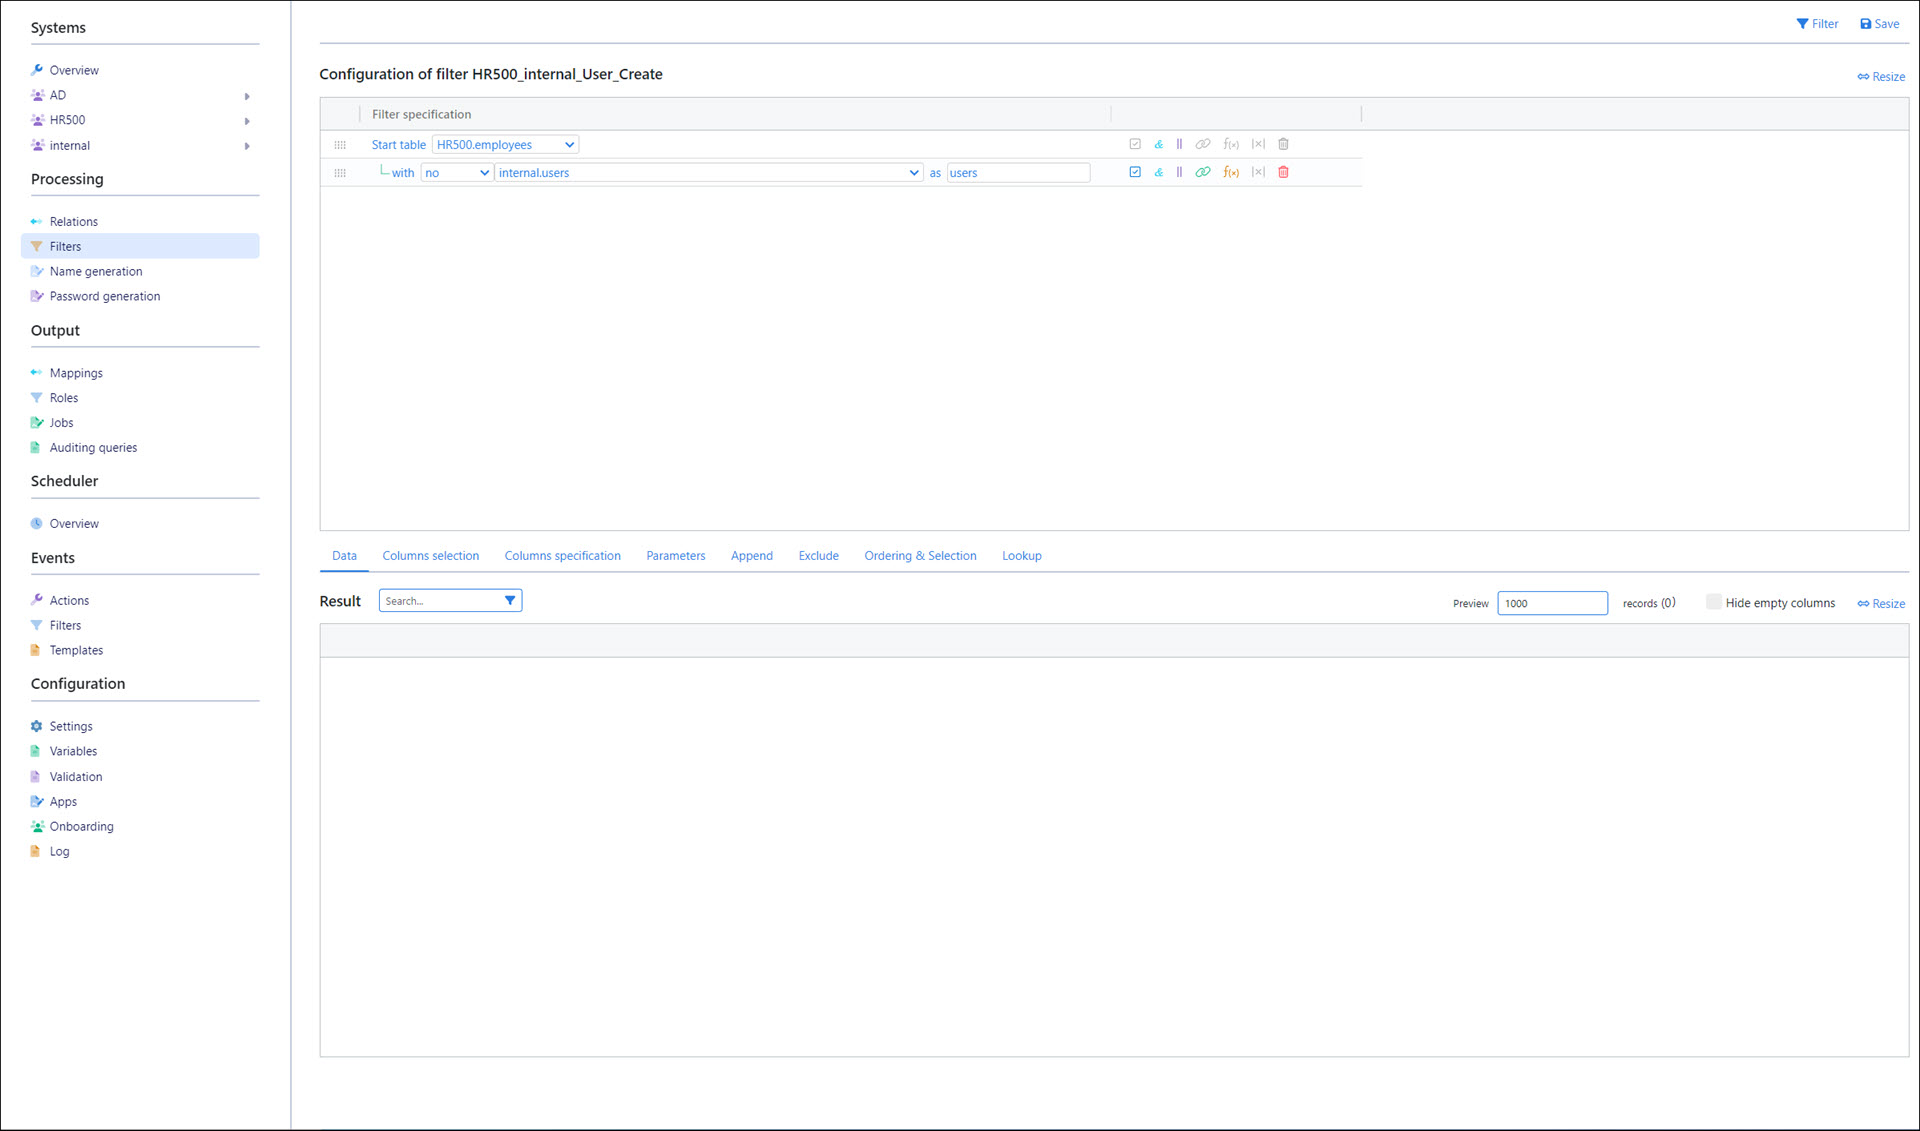Image resolution: width=1920 pixels, height=1131 pixels.
Task: Switch to the Columns selection tab
Action: pyautogui.click(x=430, y=556)
